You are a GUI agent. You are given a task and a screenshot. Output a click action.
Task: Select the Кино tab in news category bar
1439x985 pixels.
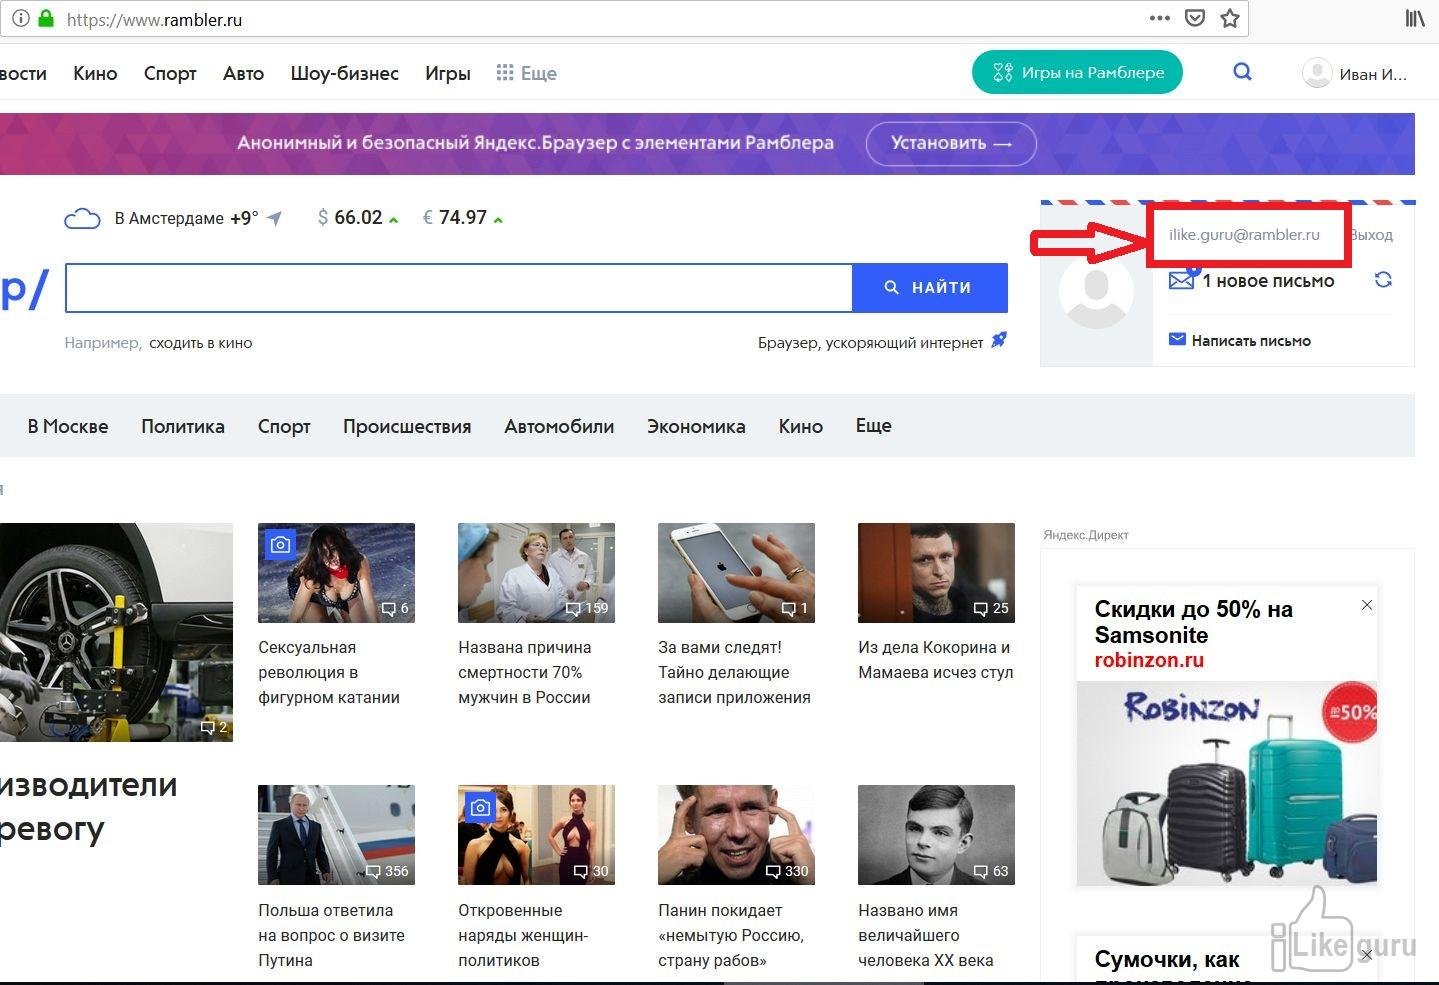tap(801, 426)
